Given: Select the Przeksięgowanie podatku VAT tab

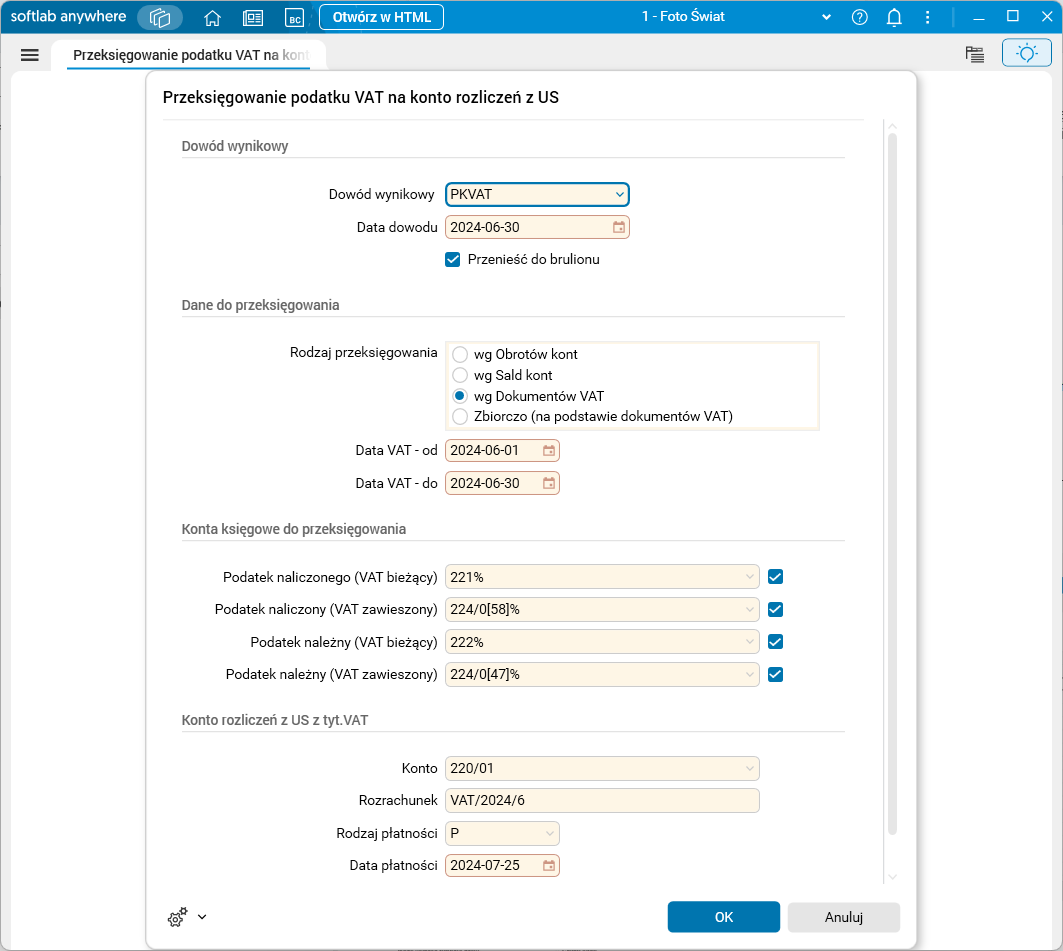Looking at the screenshot, I should (190, 55).
